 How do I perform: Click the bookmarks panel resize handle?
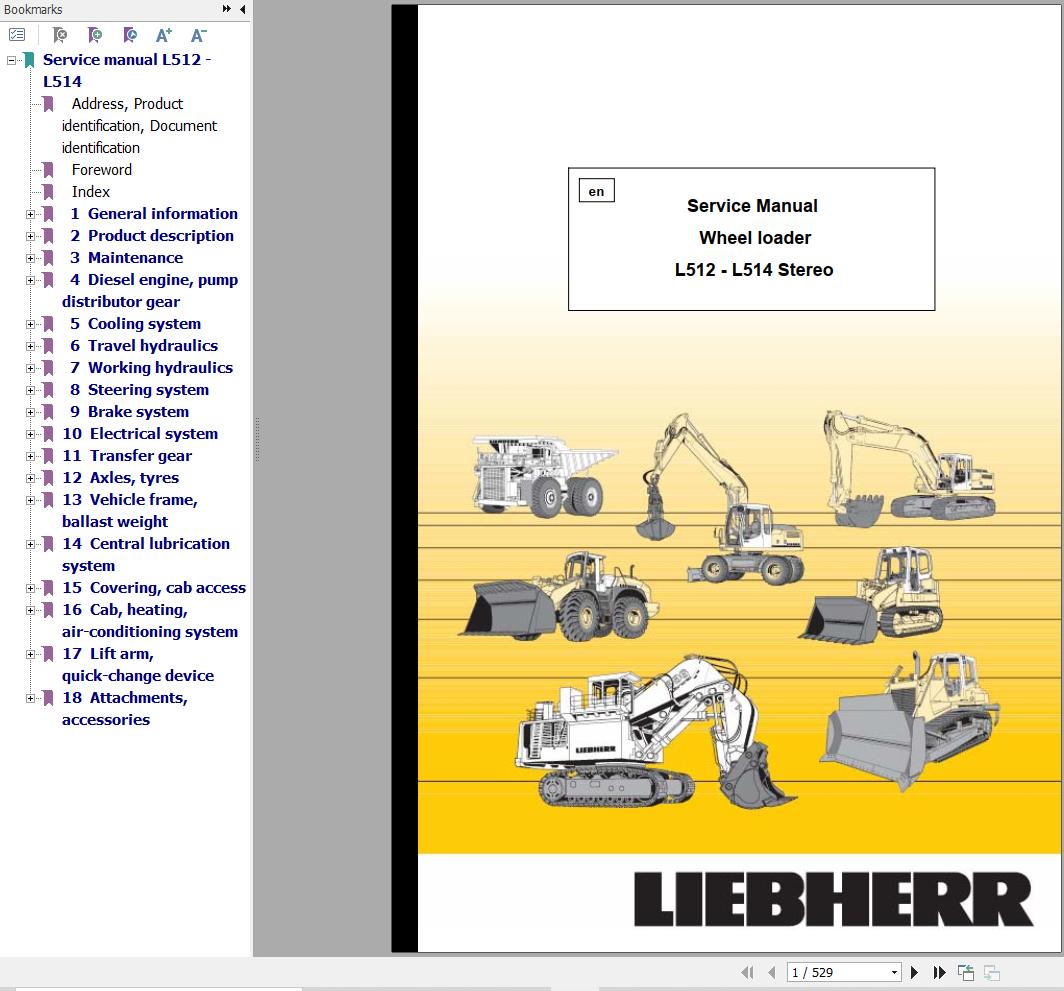click(257, 440)
